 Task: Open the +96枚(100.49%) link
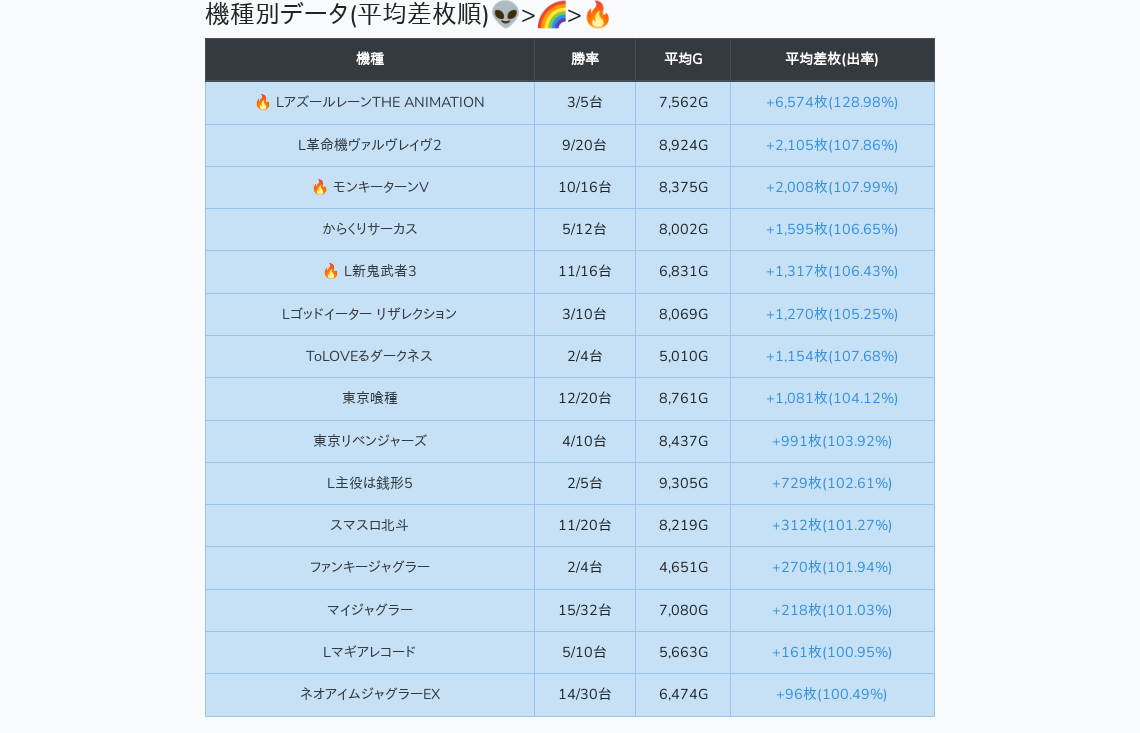point(832,694)
